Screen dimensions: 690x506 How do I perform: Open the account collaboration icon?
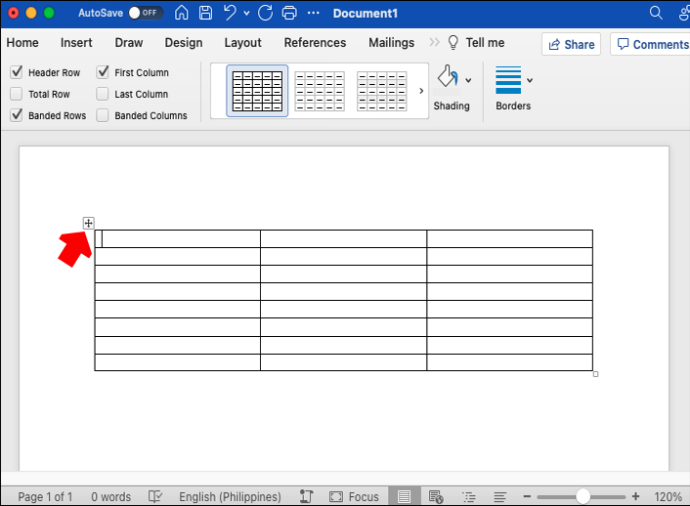click(684, 13)
